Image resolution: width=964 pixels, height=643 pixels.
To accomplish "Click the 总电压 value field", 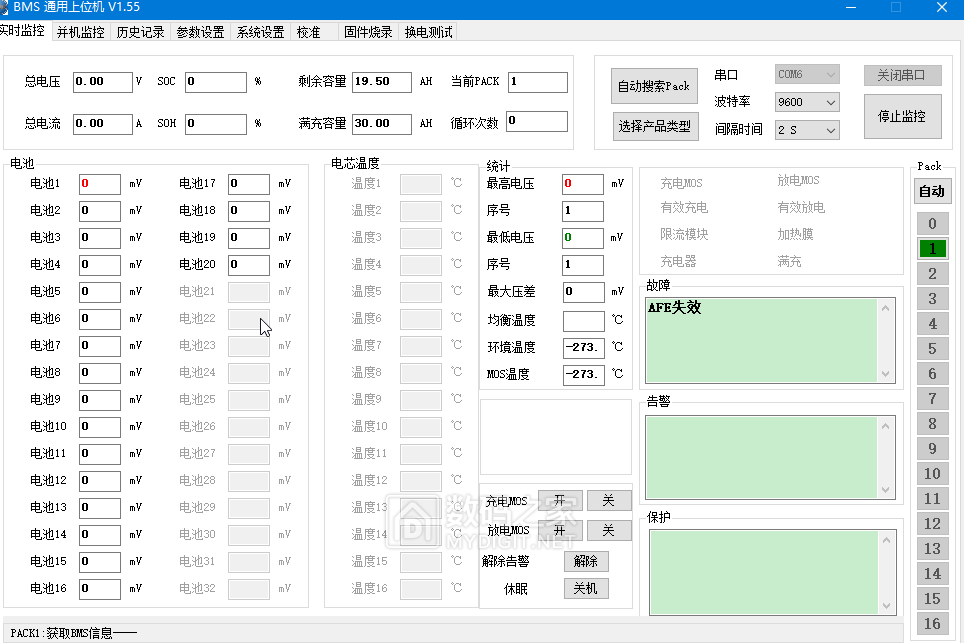I will (103, 82).
